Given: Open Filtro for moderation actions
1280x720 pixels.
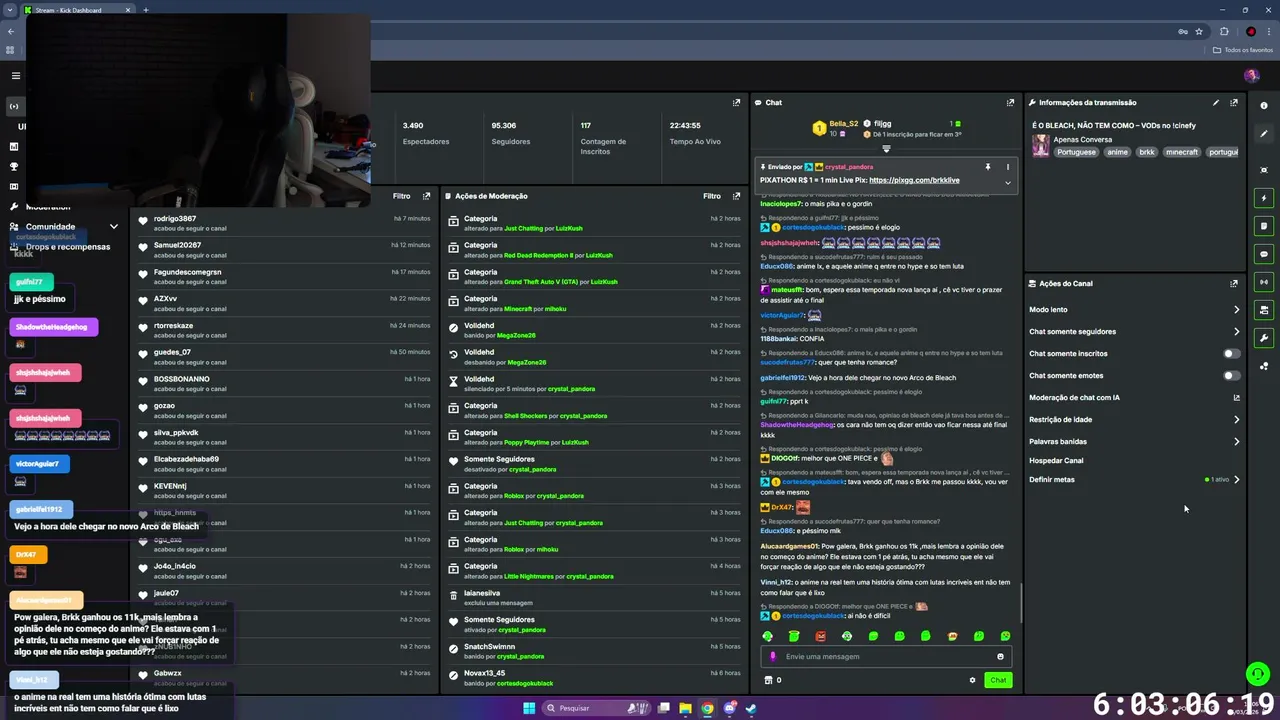Looking at the screenshot, I should pyautogui.click(x=712, y=196).
